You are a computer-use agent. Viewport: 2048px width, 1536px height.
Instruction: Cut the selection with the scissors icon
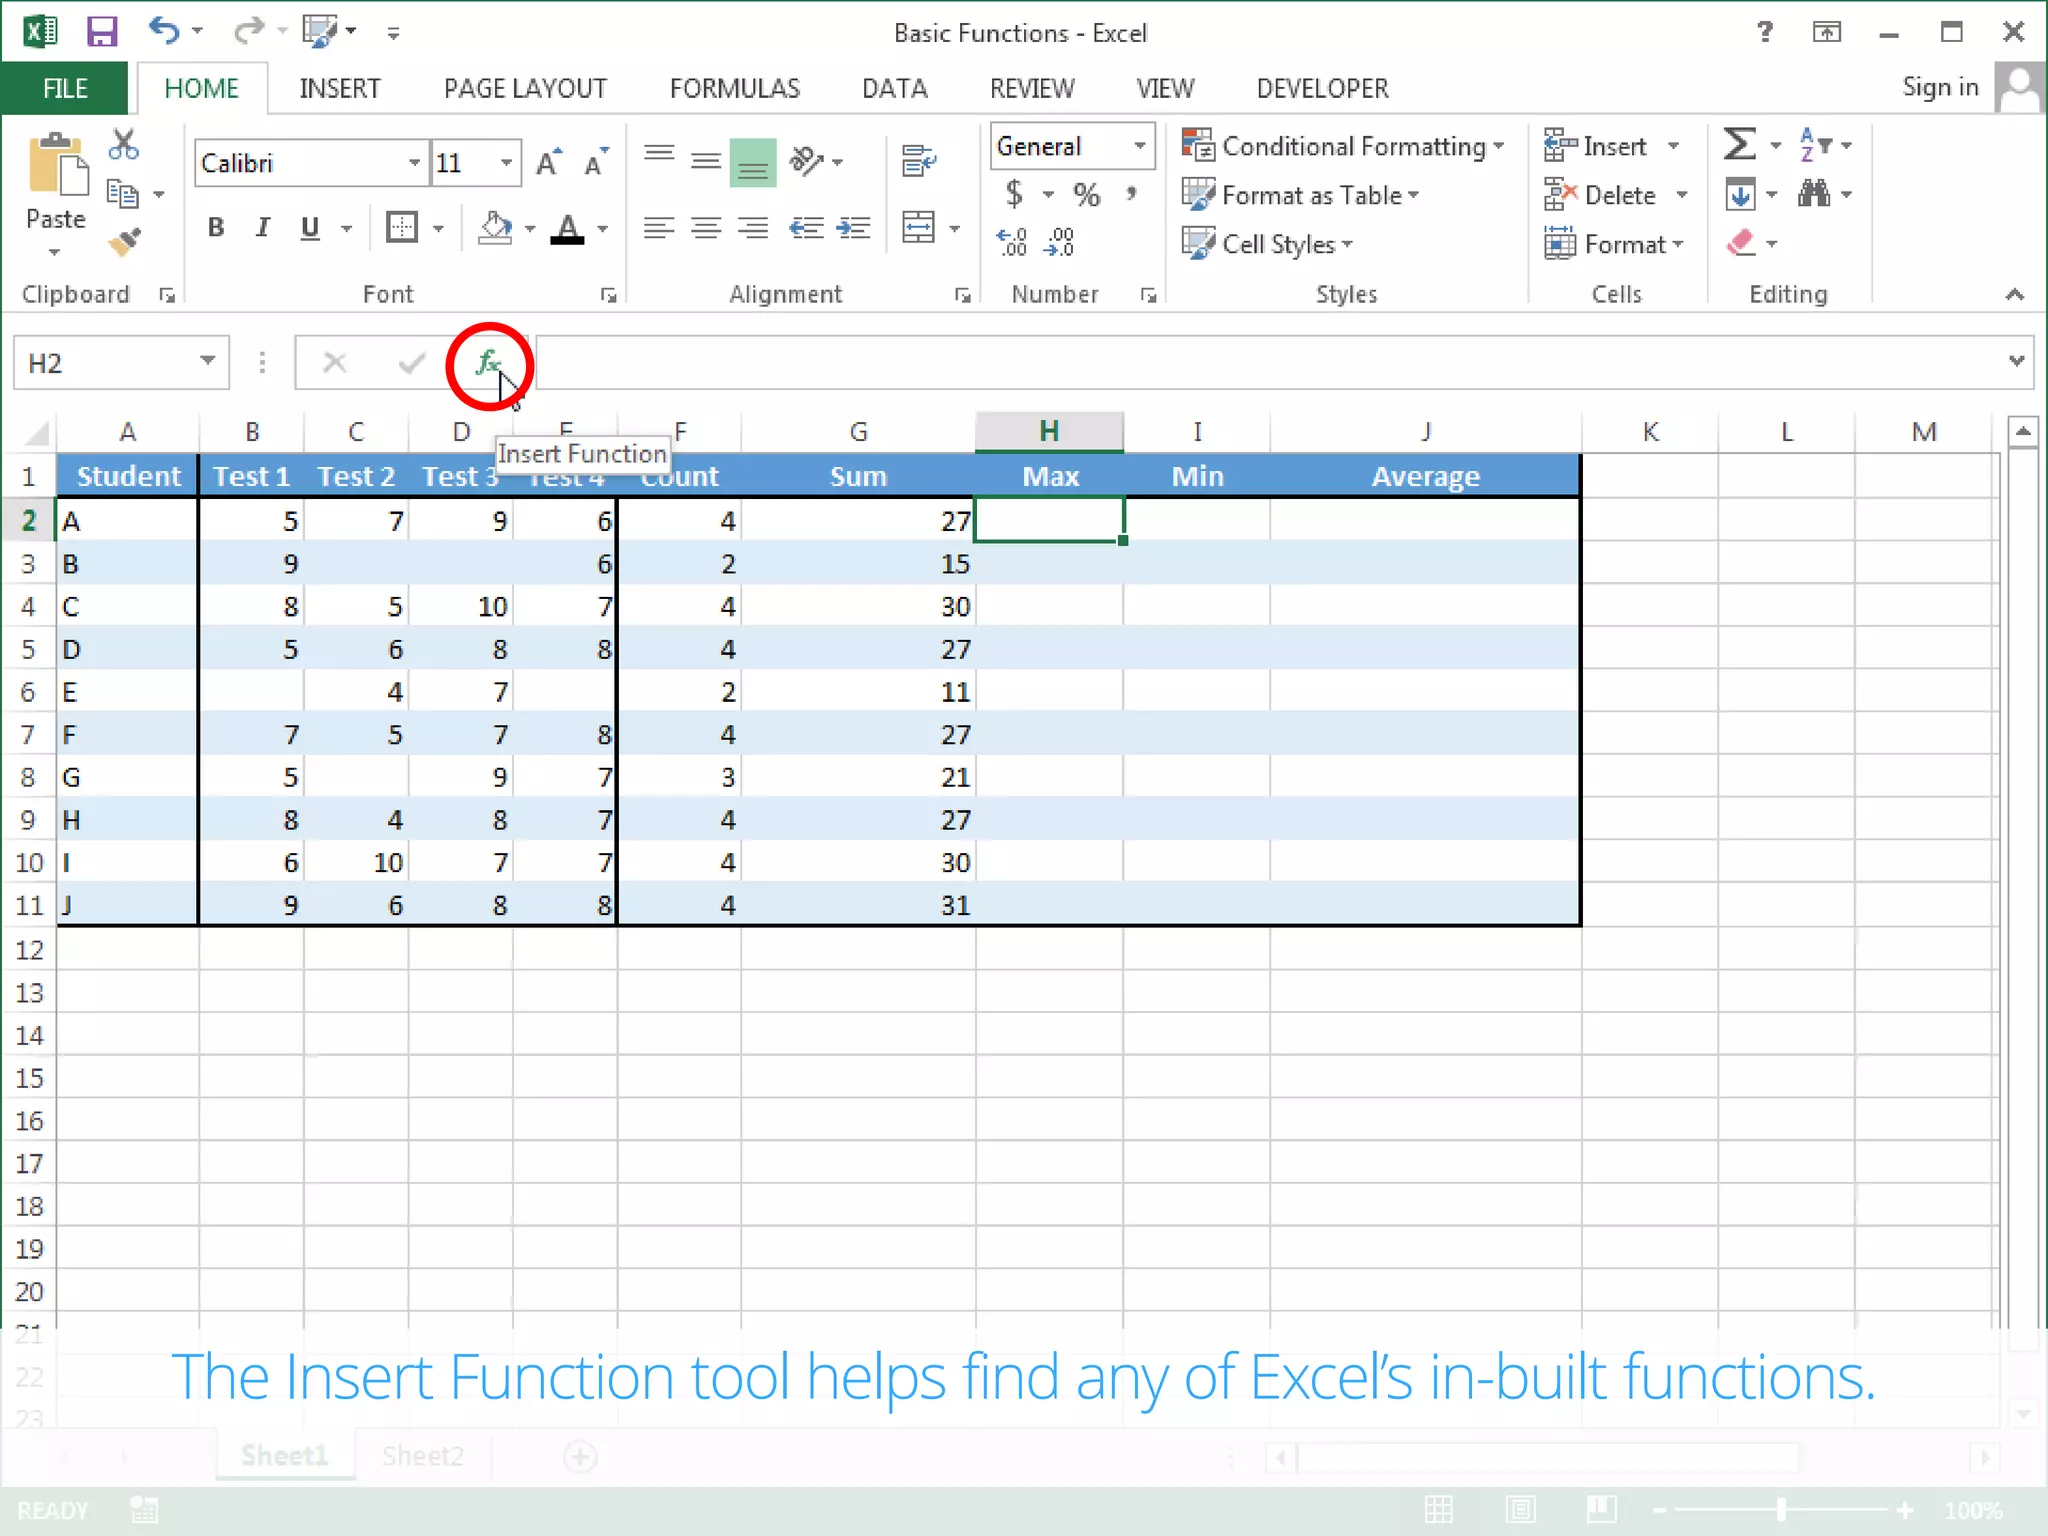click(x=124, y=145)
